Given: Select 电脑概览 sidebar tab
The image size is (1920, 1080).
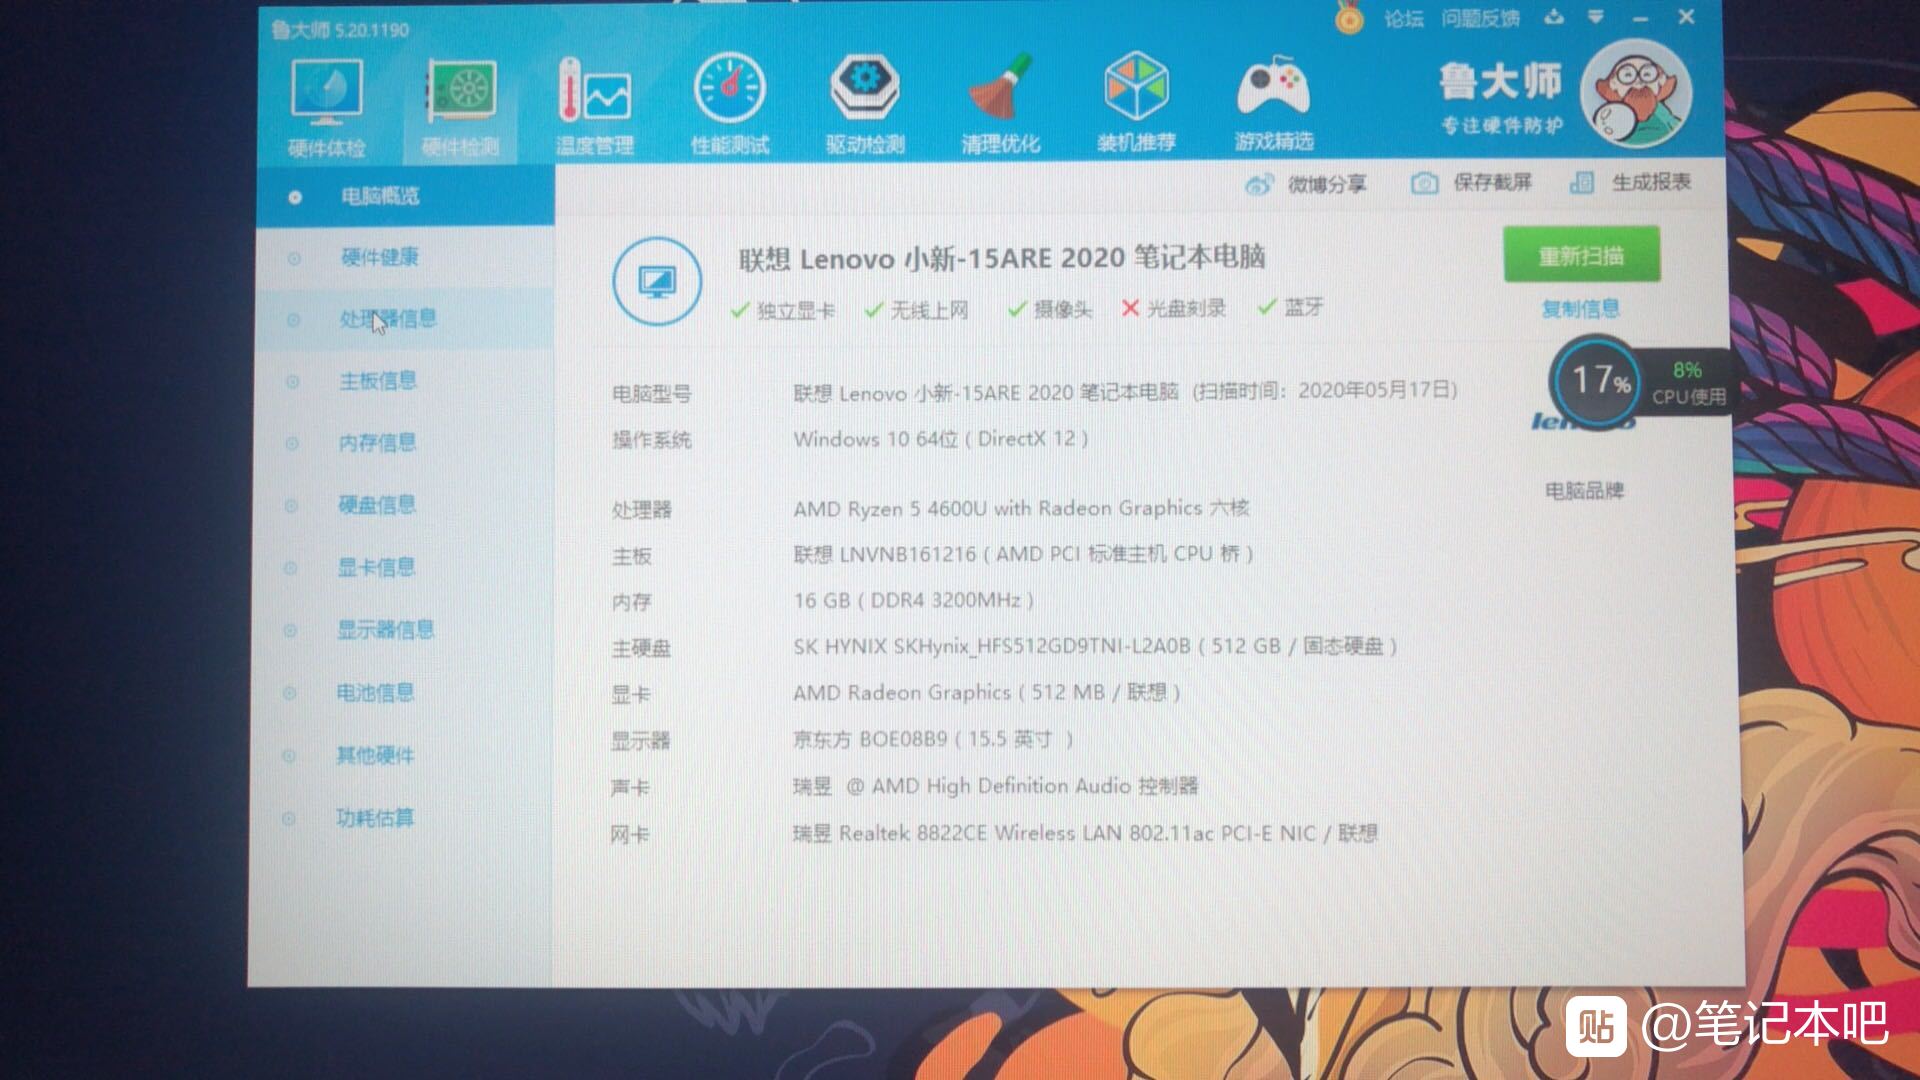Looking at the screenshot, I should (405, 196).
